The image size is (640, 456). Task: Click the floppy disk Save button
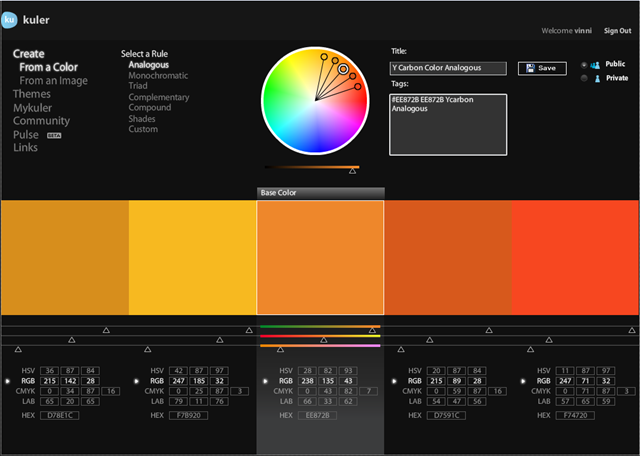click(542, 68)
